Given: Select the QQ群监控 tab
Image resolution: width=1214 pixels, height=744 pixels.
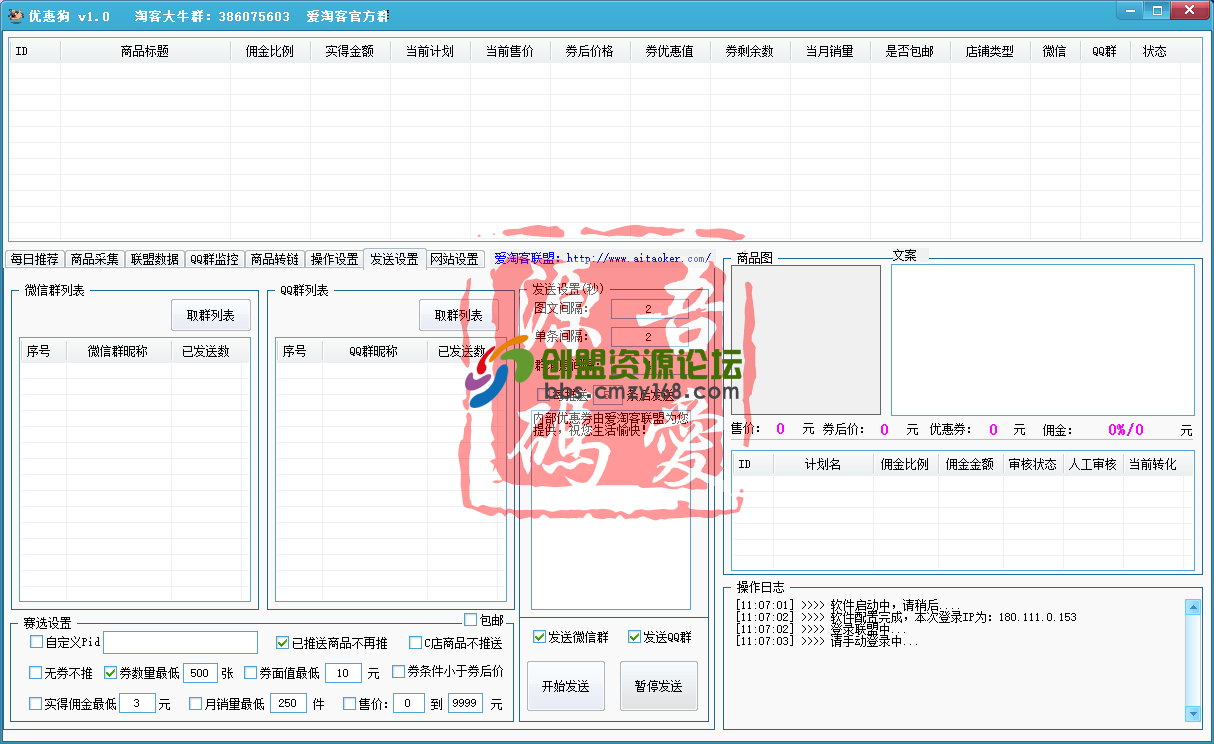Looking at the screenshot, I should pos(214,259).
